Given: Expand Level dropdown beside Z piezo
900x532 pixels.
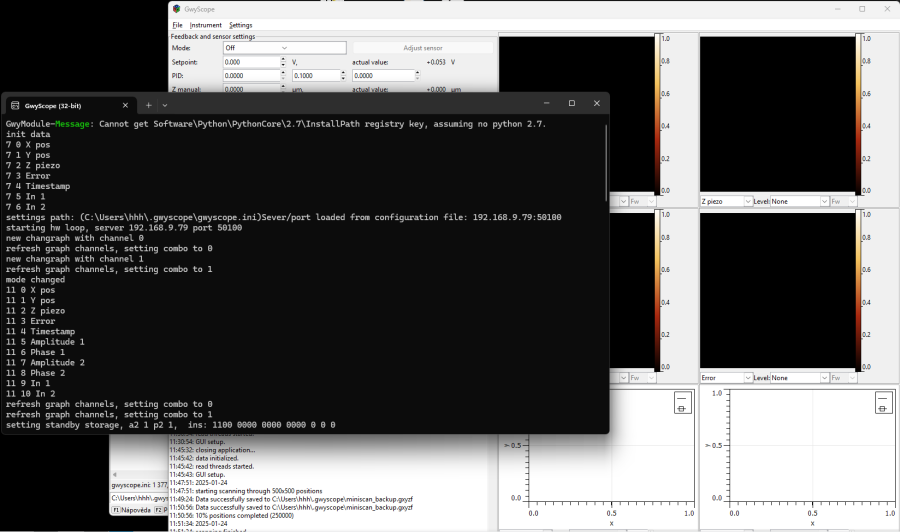Looking at the screenshot, I should point(799,201).
